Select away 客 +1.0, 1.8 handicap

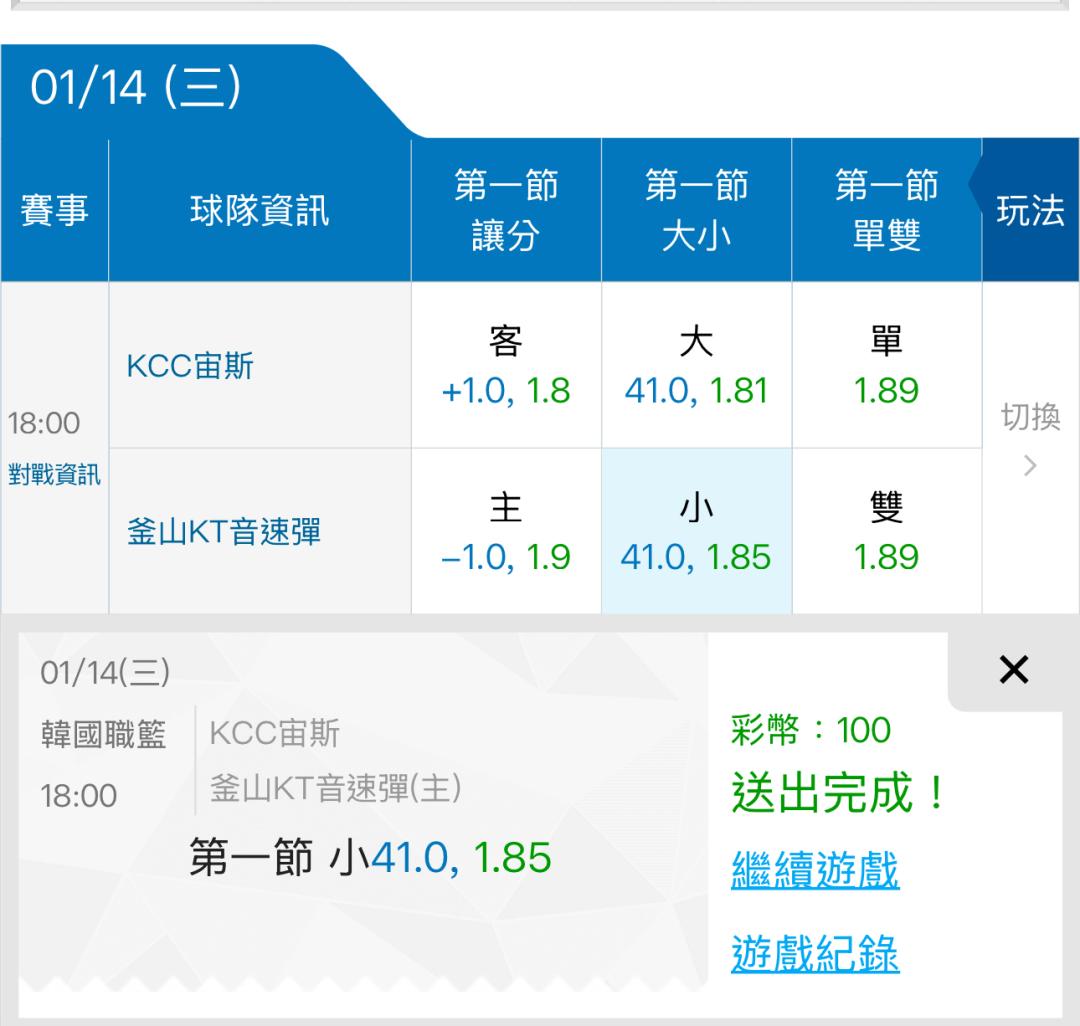pos(506,366)
